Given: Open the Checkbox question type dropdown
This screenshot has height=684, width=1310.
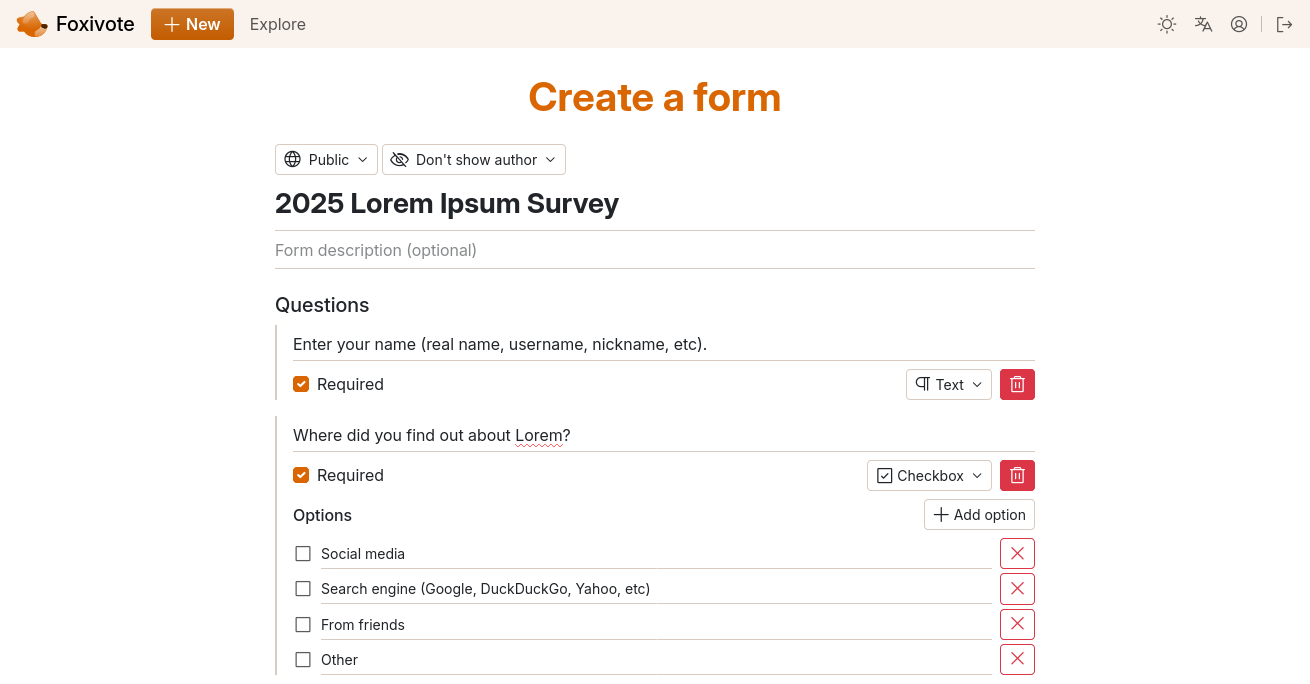Looking at the screenshot, I should pyautogui.click(x=929, y=475).
